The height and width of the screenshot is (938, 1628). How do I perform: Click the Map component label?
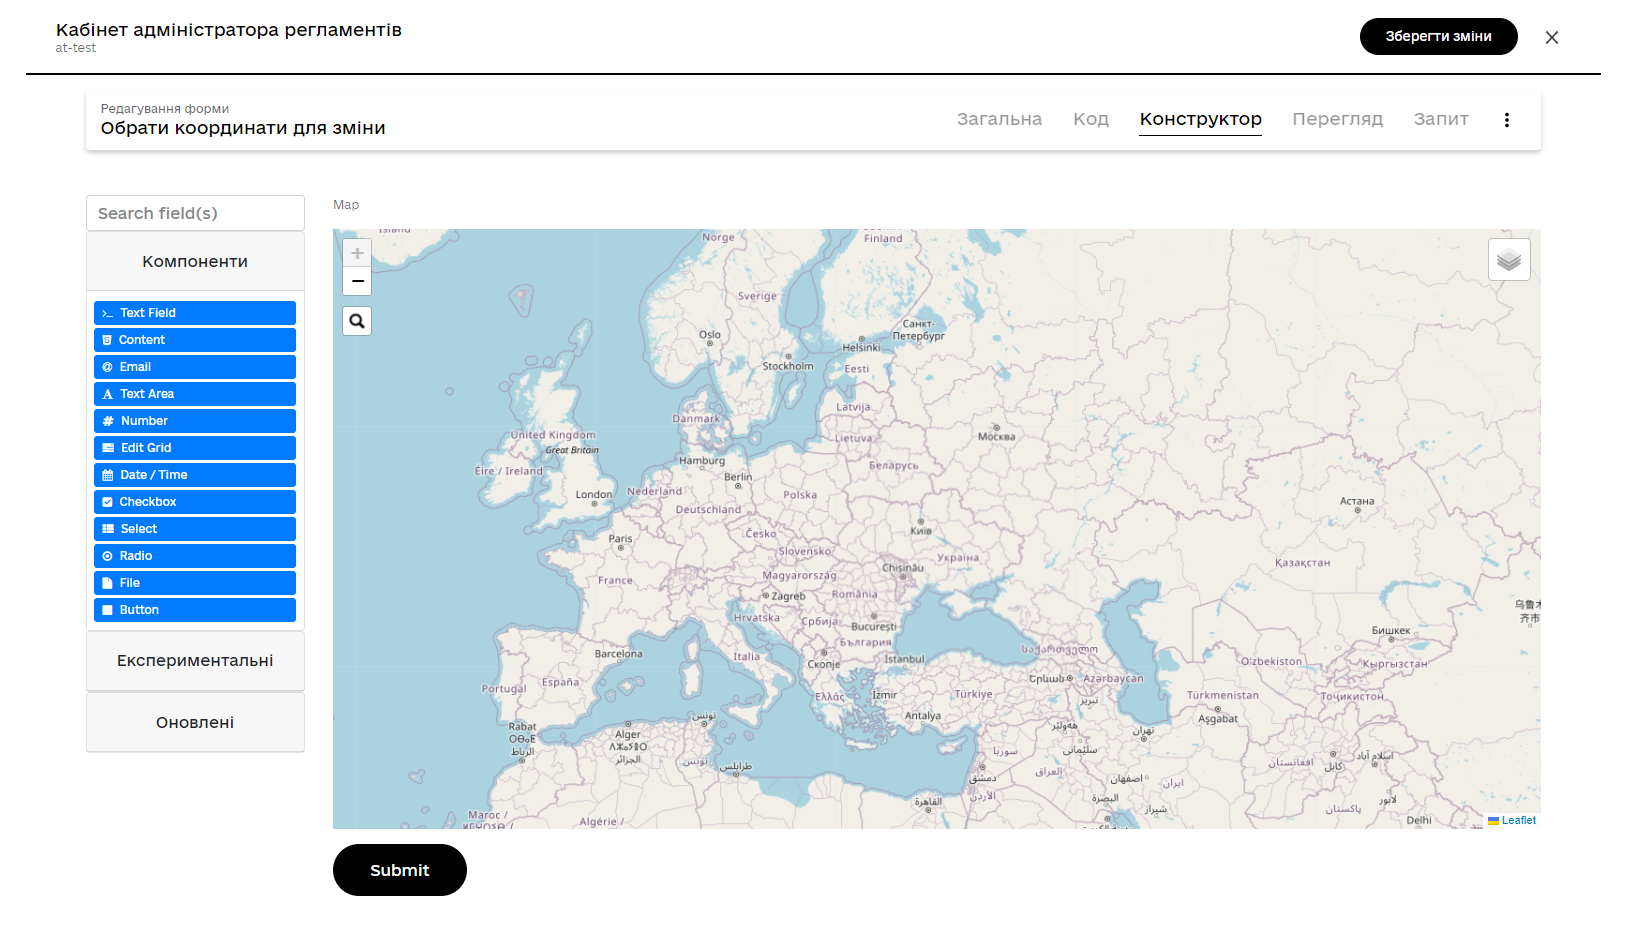tap(346, 205)
